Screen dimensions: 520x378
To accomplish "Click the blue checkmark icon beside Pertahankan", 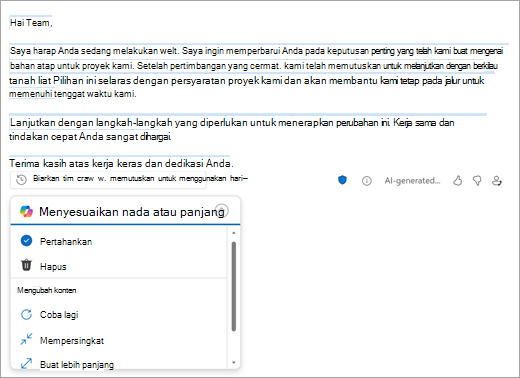I will 26,240.
